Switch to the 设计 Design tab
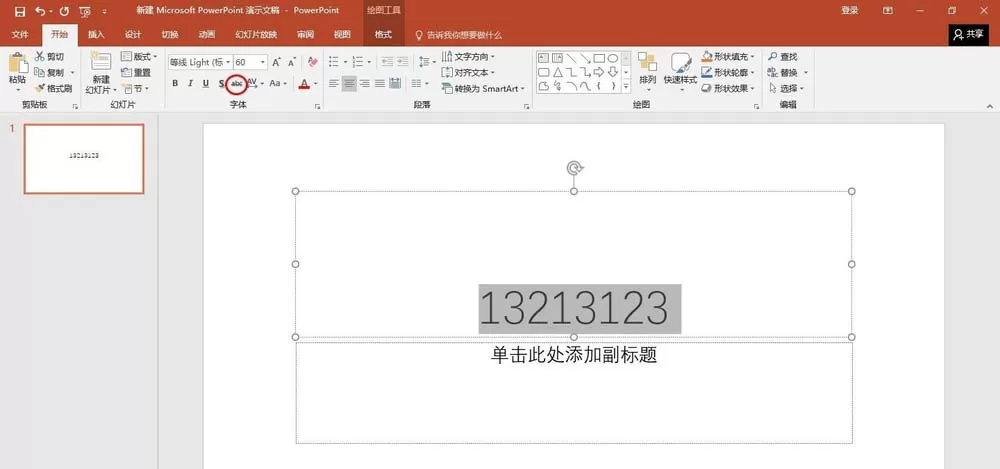Image resolution: width=1000 pixels, height=469 pixels. pyautogui.click(x=133, y=35)
